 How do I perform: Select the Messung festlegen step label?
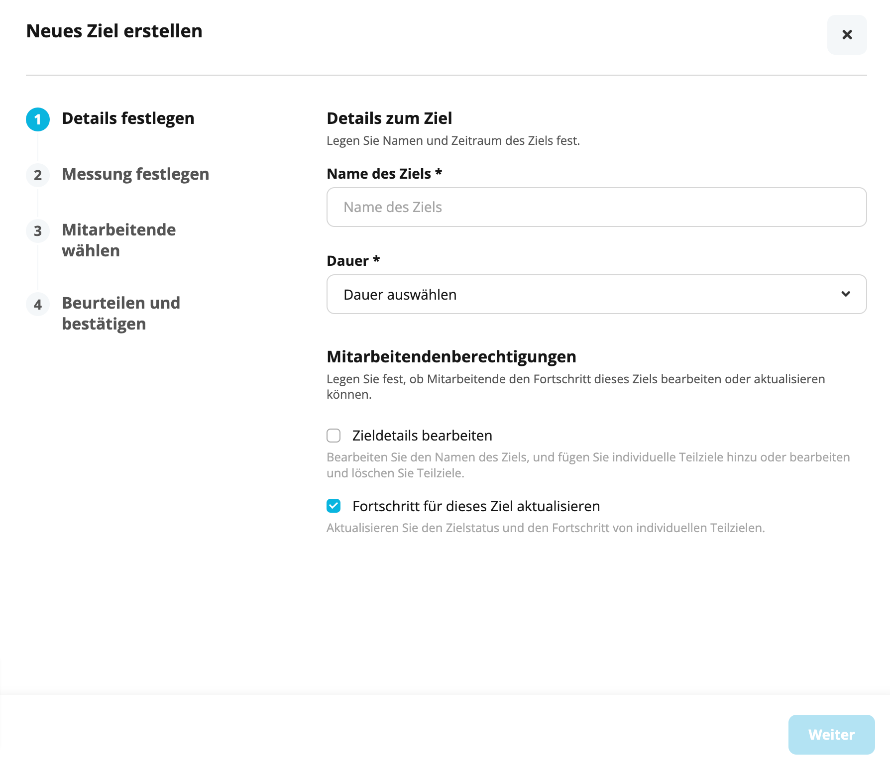(x=136, y=174)
